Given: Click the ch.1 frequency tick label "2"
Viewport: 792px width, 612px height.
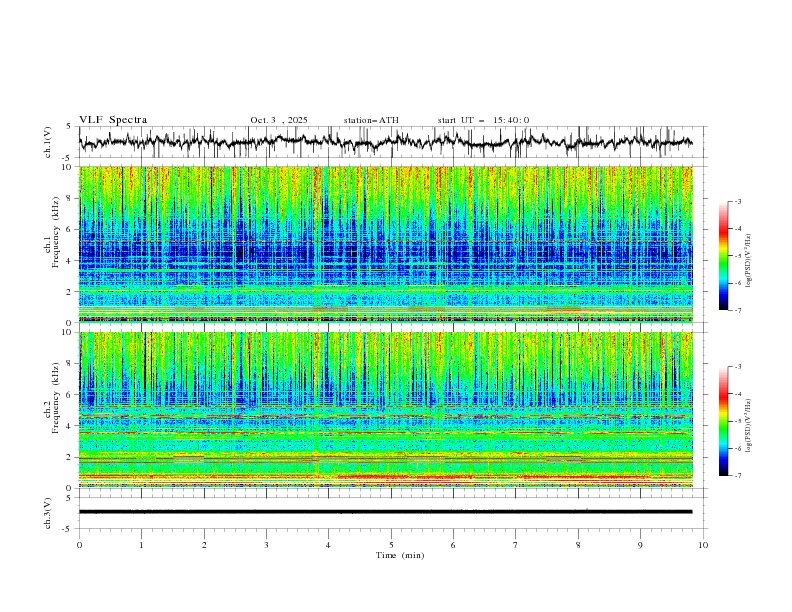Looking at the screenshot, I should (x=70, y=291).
